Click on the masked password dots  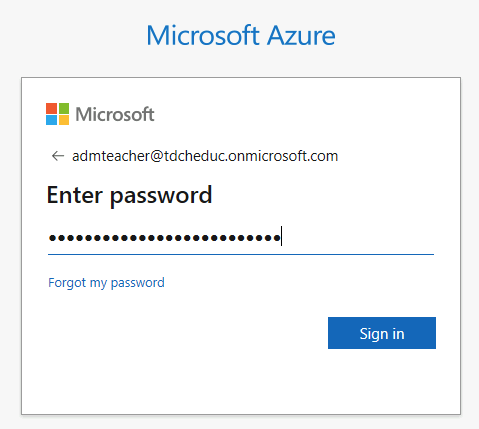coord(165,238)
